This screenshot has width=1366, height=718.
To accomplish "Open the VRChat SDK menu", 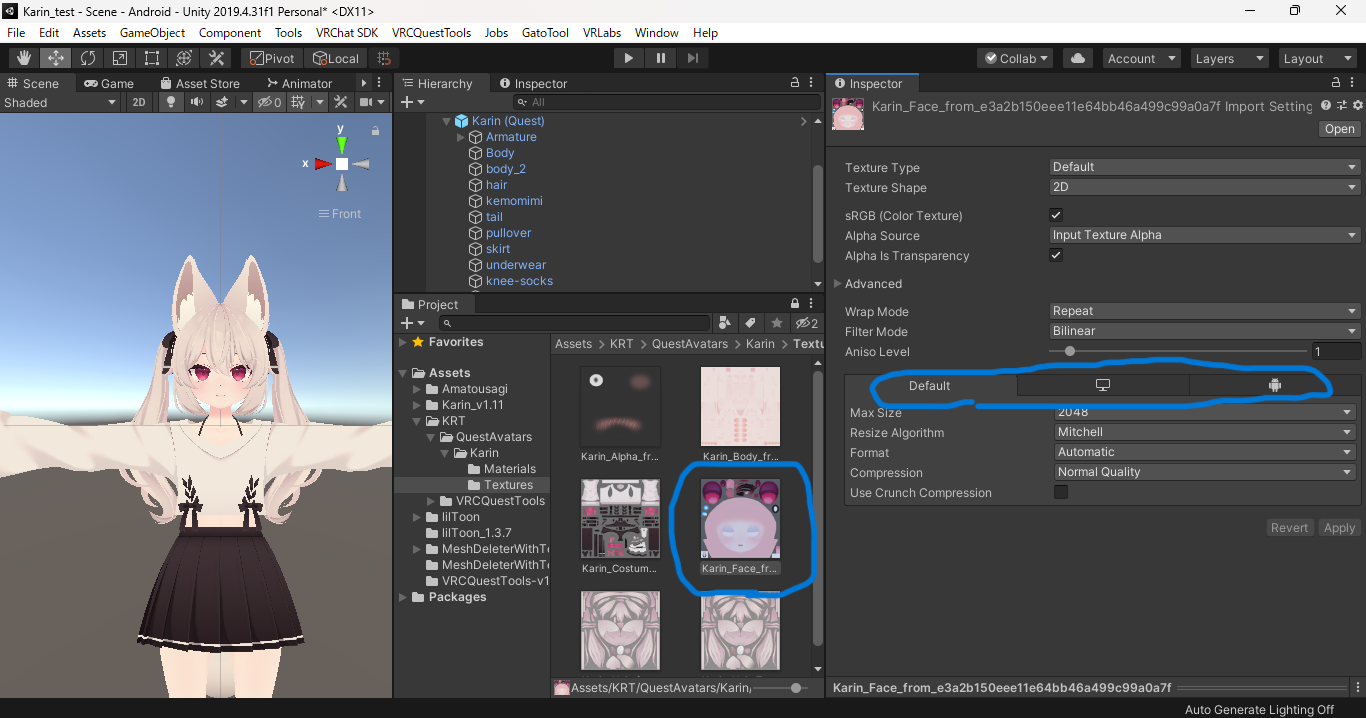I will click(347, 33).
